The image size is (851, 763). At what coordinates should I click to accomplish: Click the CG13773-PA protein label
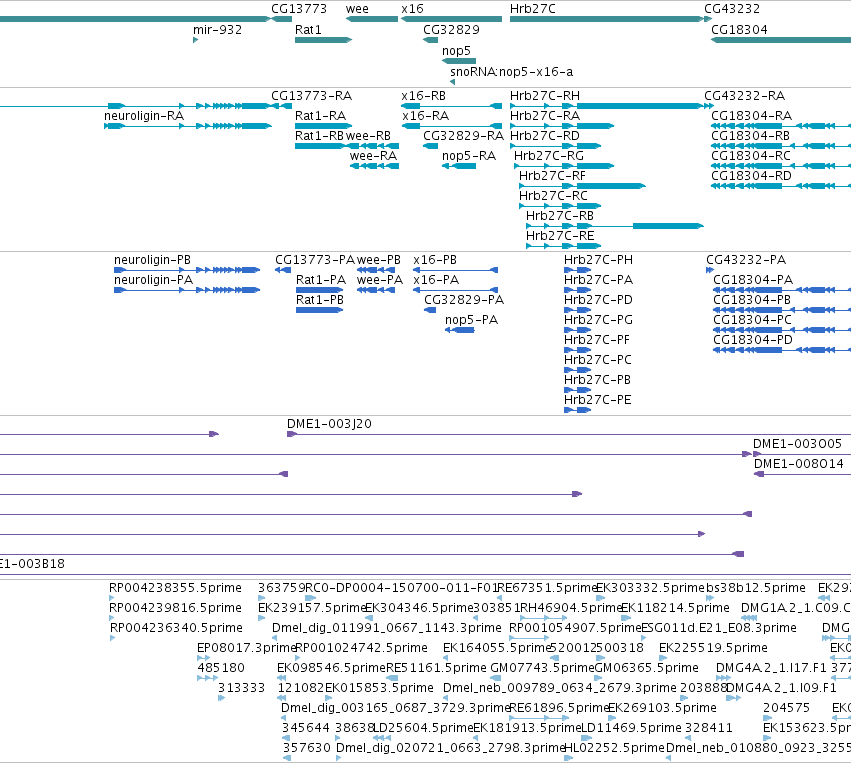(315, 260)
